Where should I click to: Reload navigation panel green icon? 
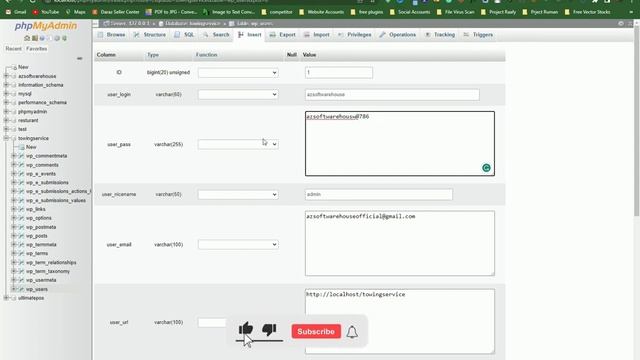point(64,38)
